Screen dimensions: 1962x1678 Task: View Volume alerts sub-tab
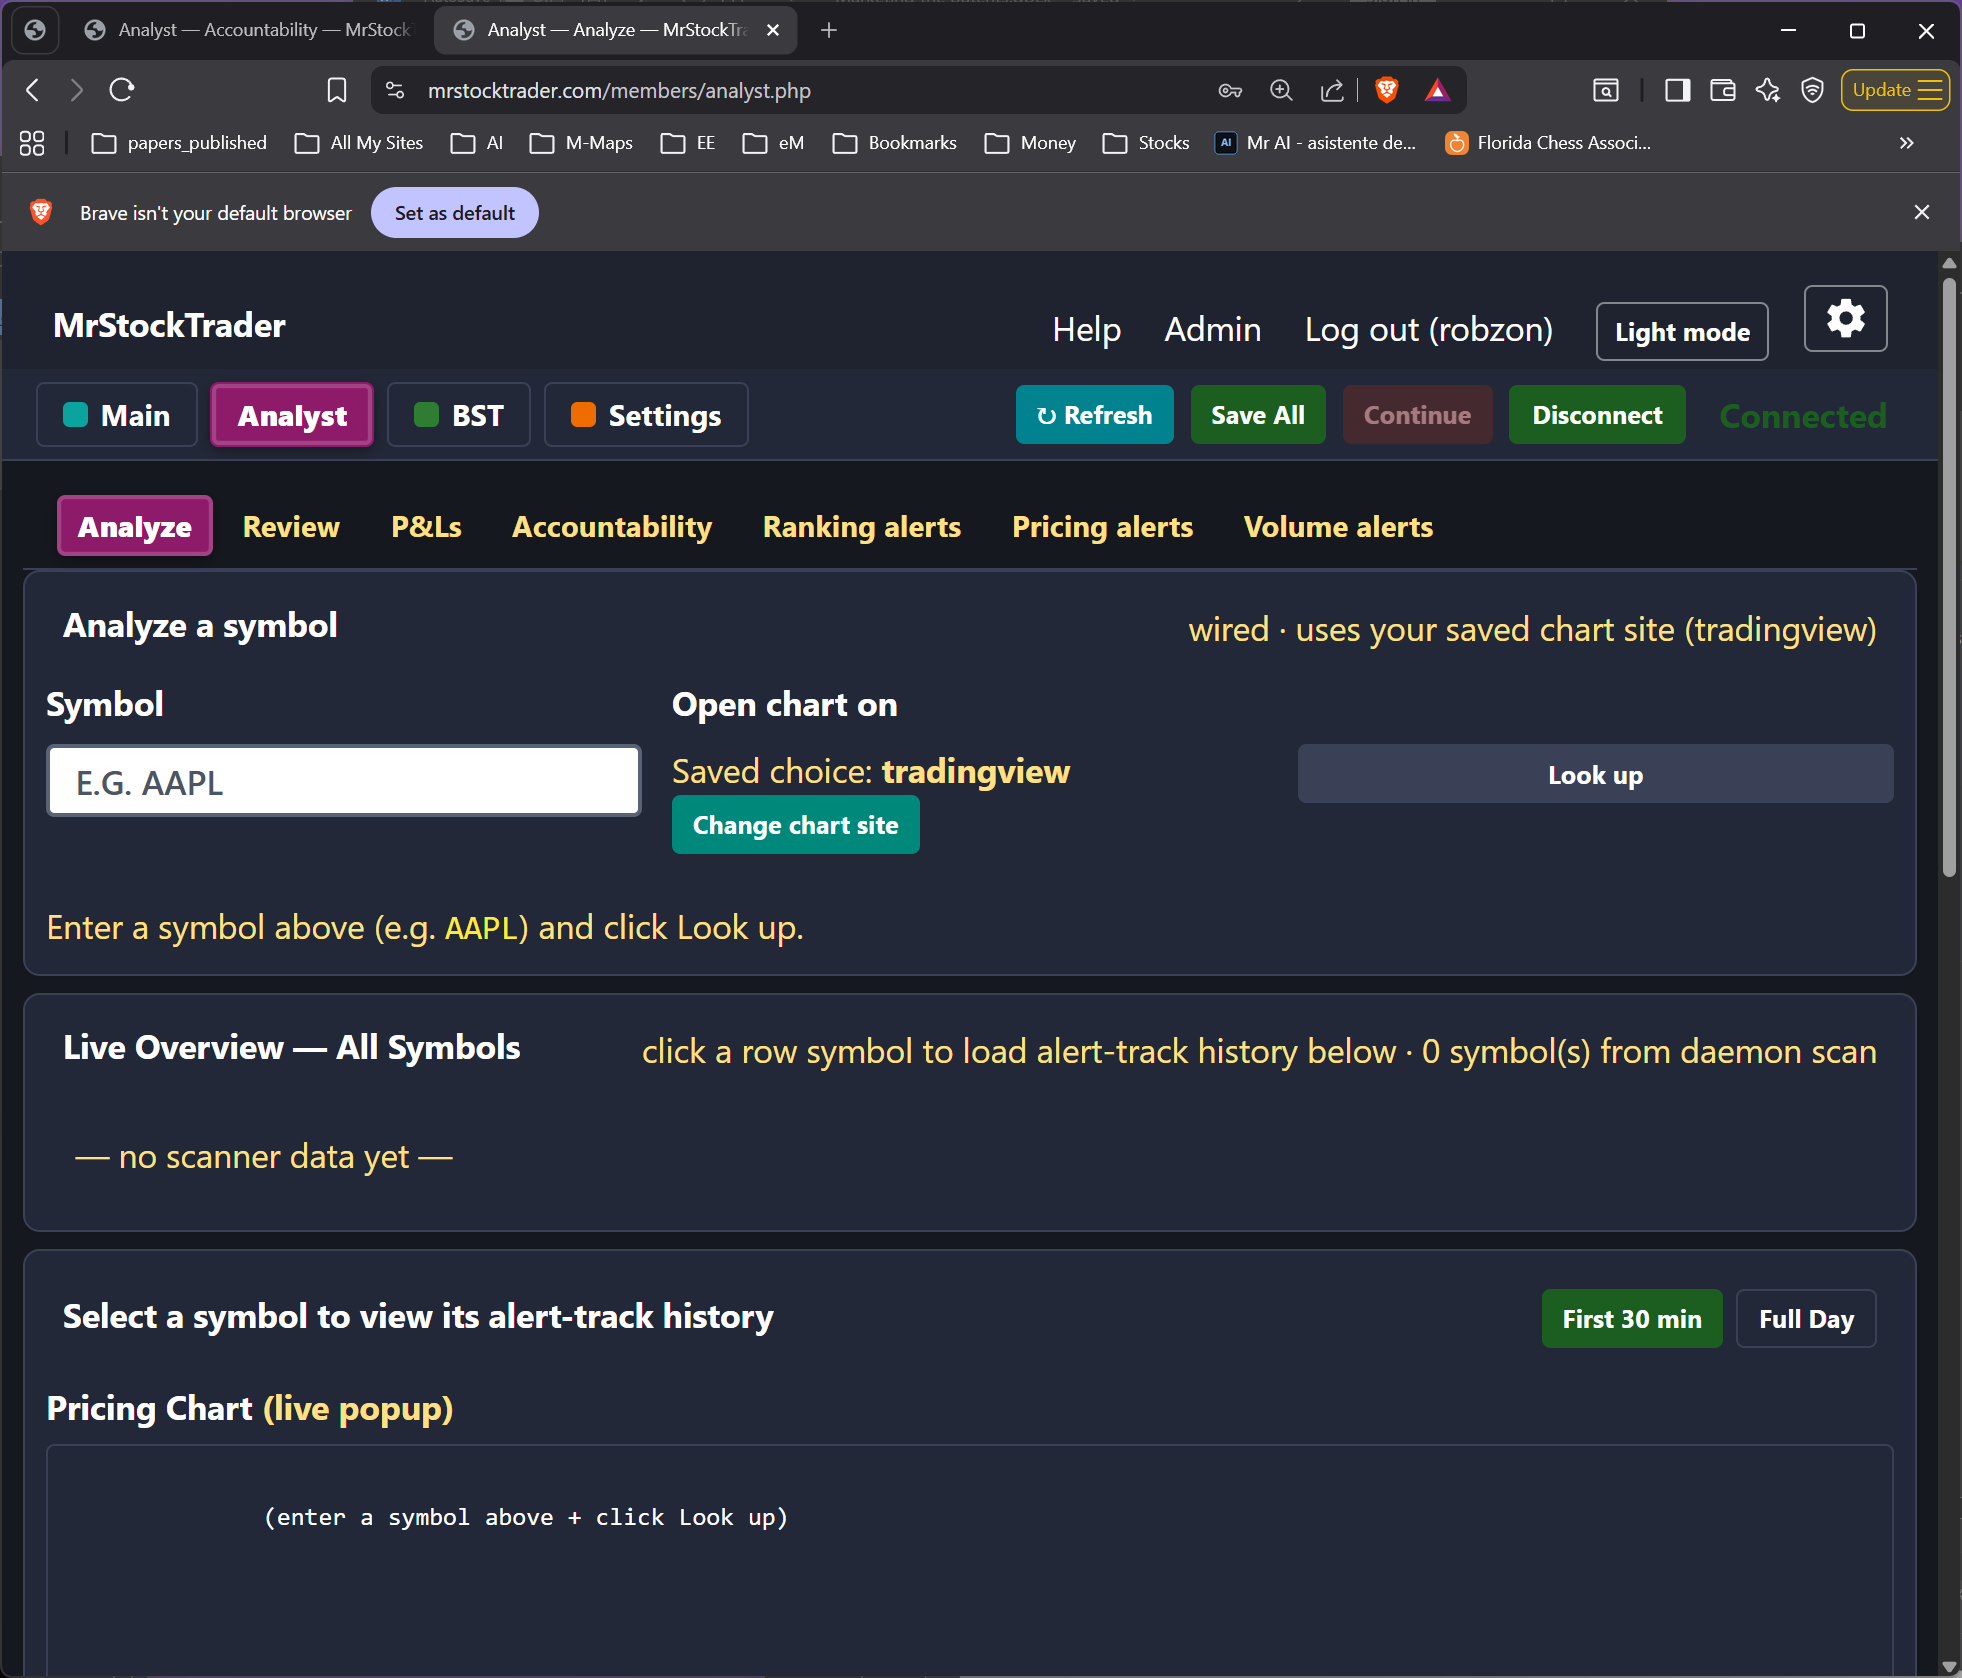click(x=1338, y=526)
